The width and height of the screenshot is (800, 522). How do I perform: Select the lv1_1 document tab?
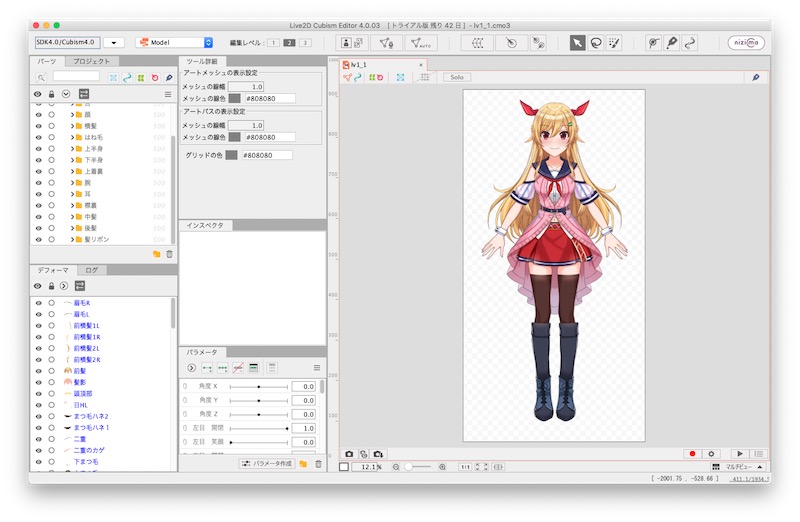click(384, 65)
